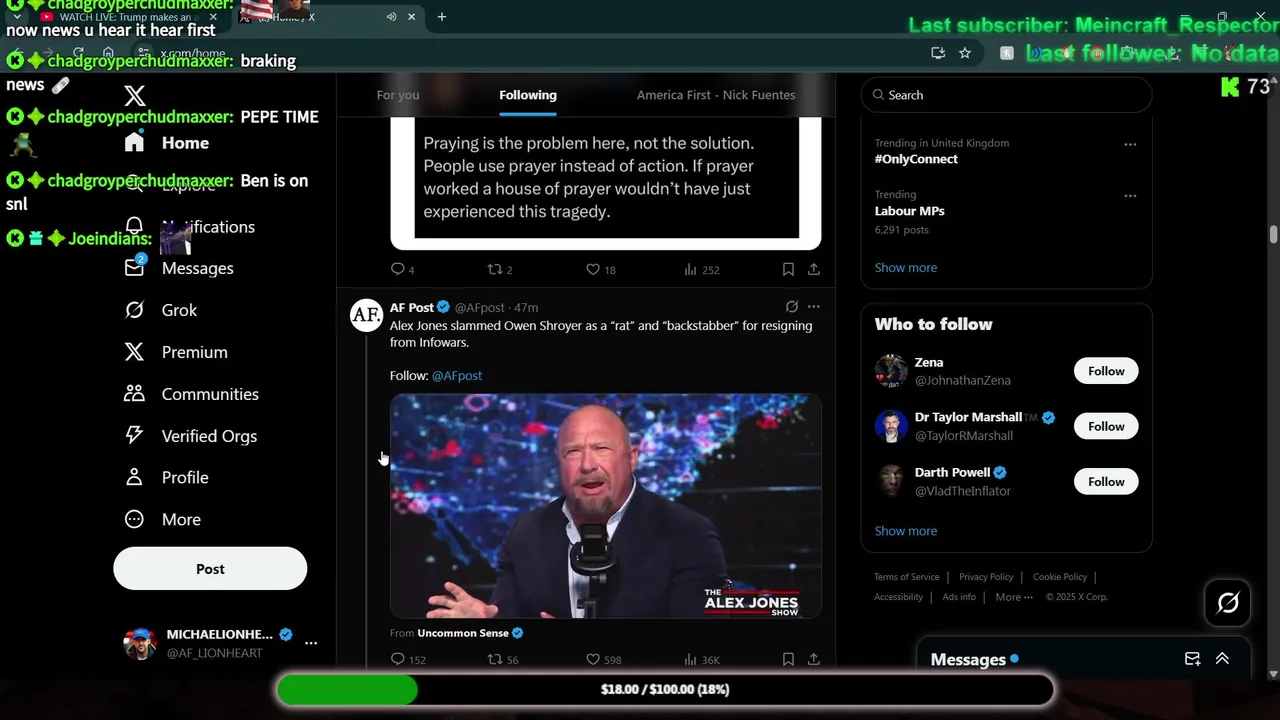Share the prayer post
Image resolution: width=1280 pixels, height=720 pixels.
[x=814, y=269]
